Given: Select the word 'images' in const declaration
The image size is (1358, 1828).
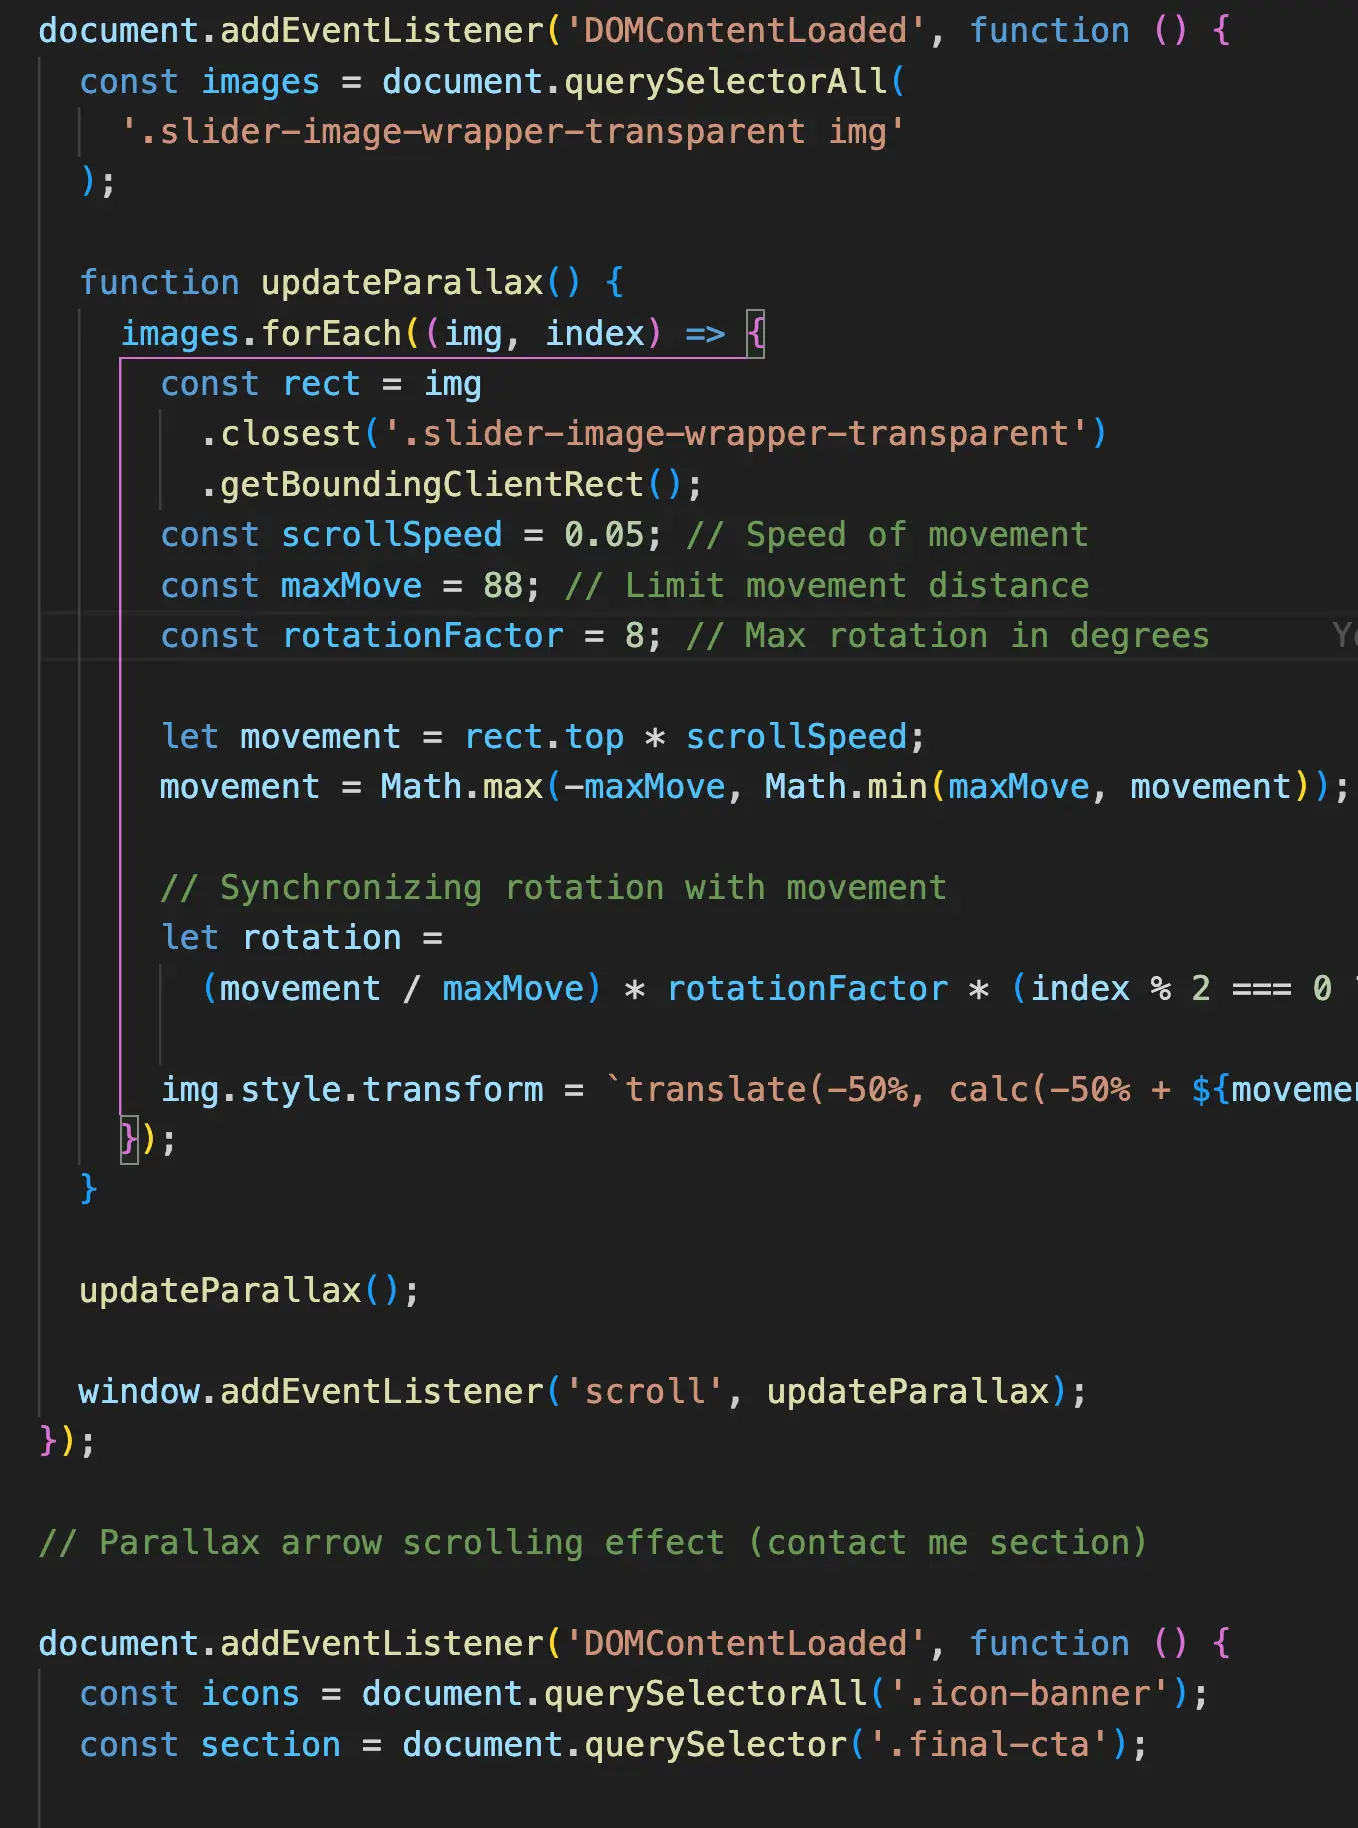Looking at the screenshot, I should 260,81.
